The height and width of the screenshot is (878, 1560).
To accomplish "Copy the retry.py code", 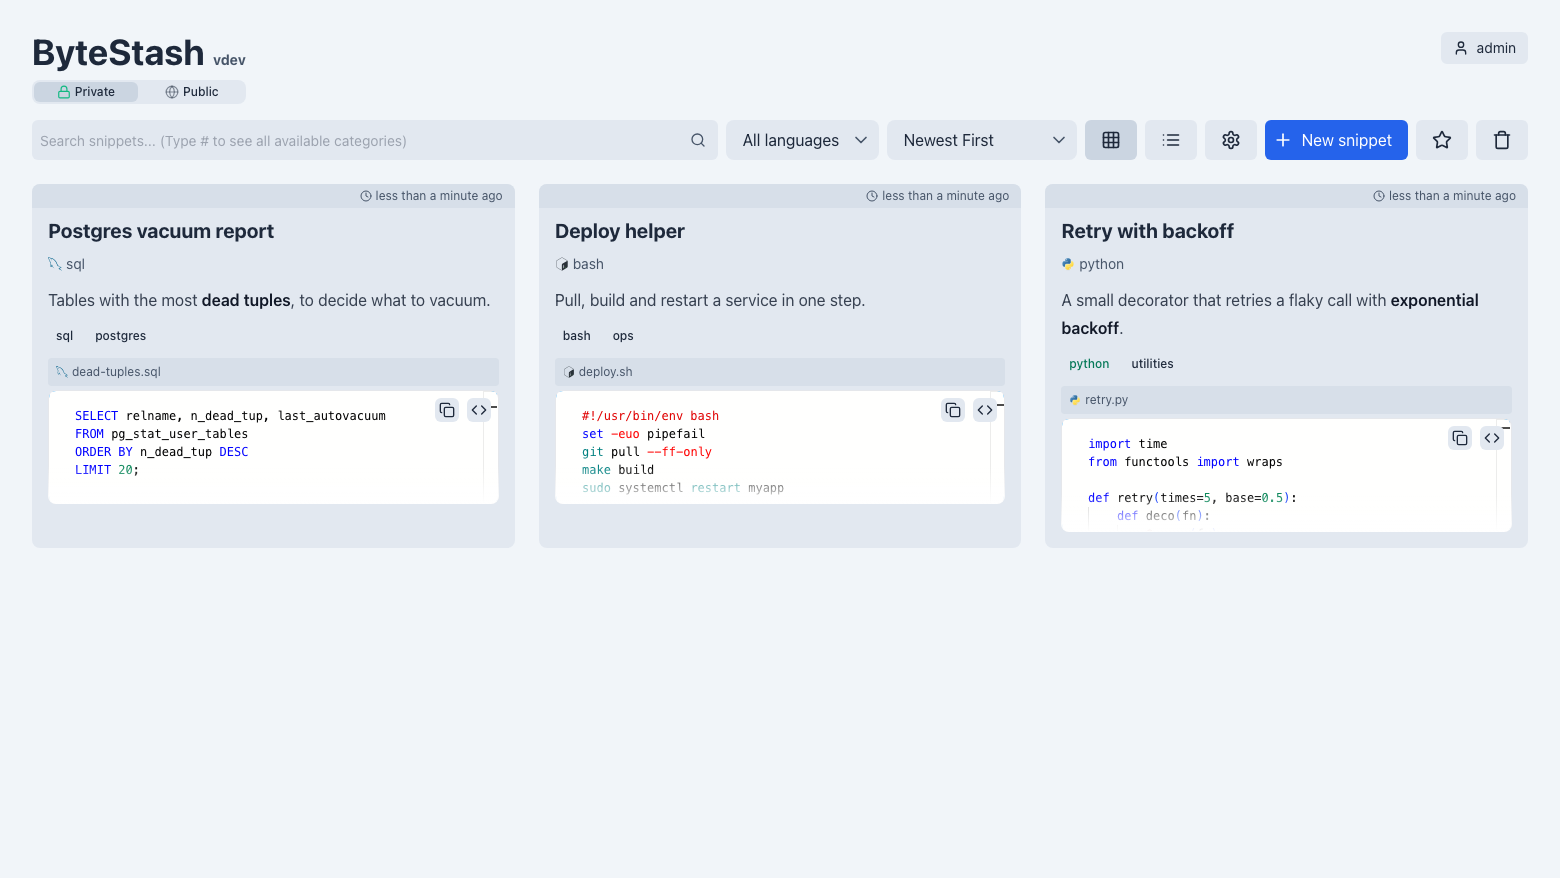I will [x=1460, y=438].
